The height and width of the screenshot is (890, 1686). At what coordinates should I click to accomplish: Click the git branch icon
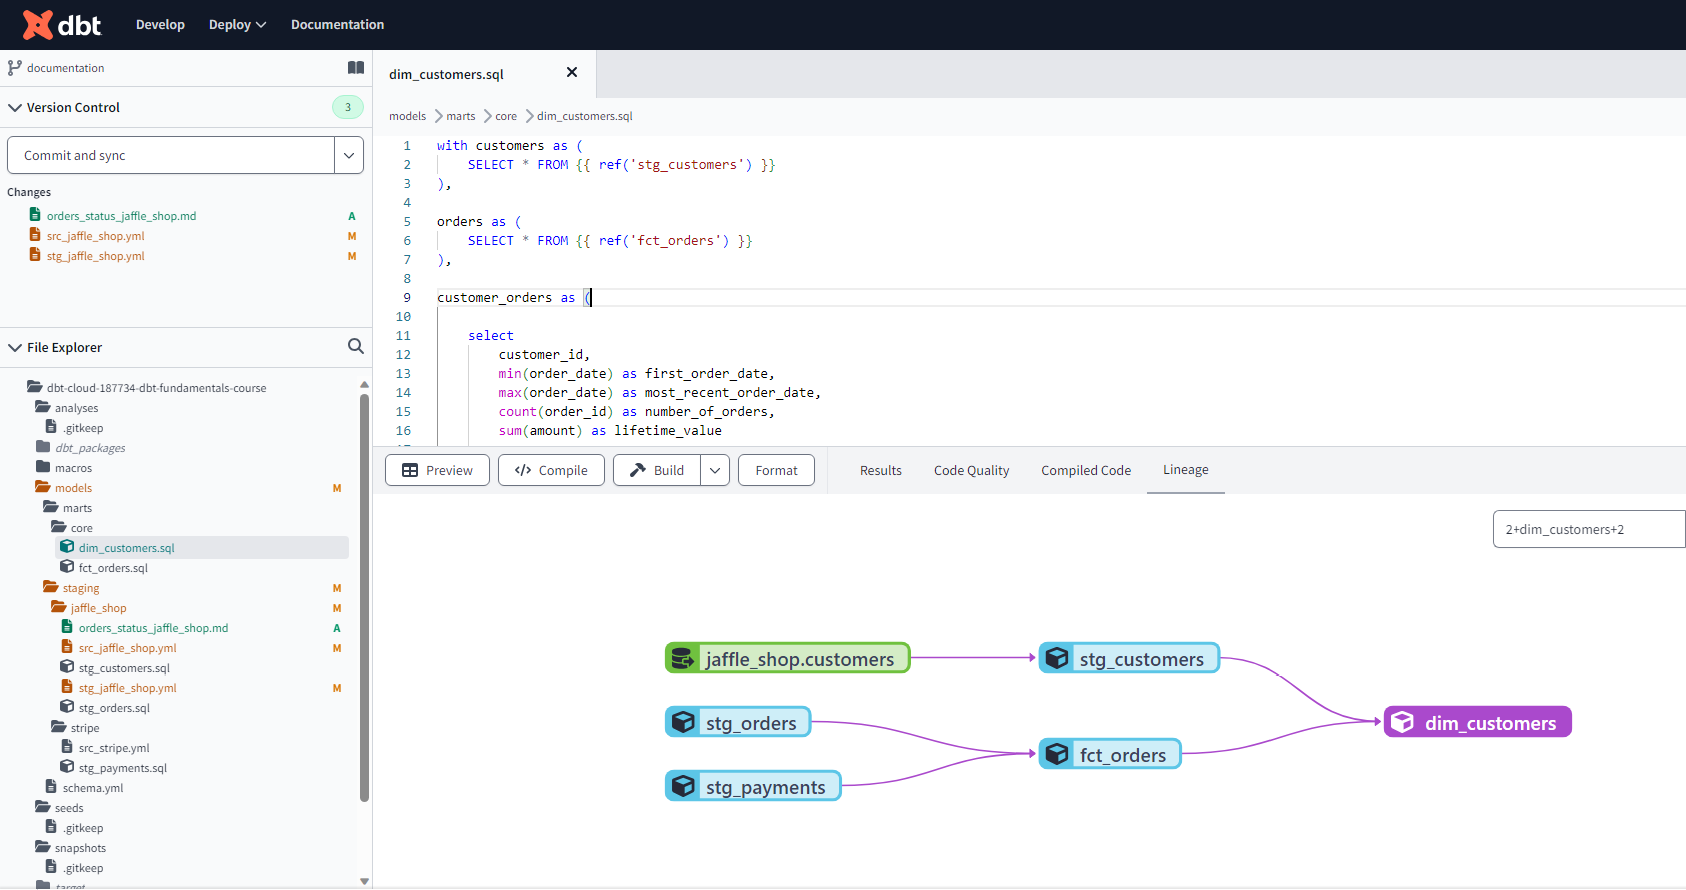(x=14, y=68)
